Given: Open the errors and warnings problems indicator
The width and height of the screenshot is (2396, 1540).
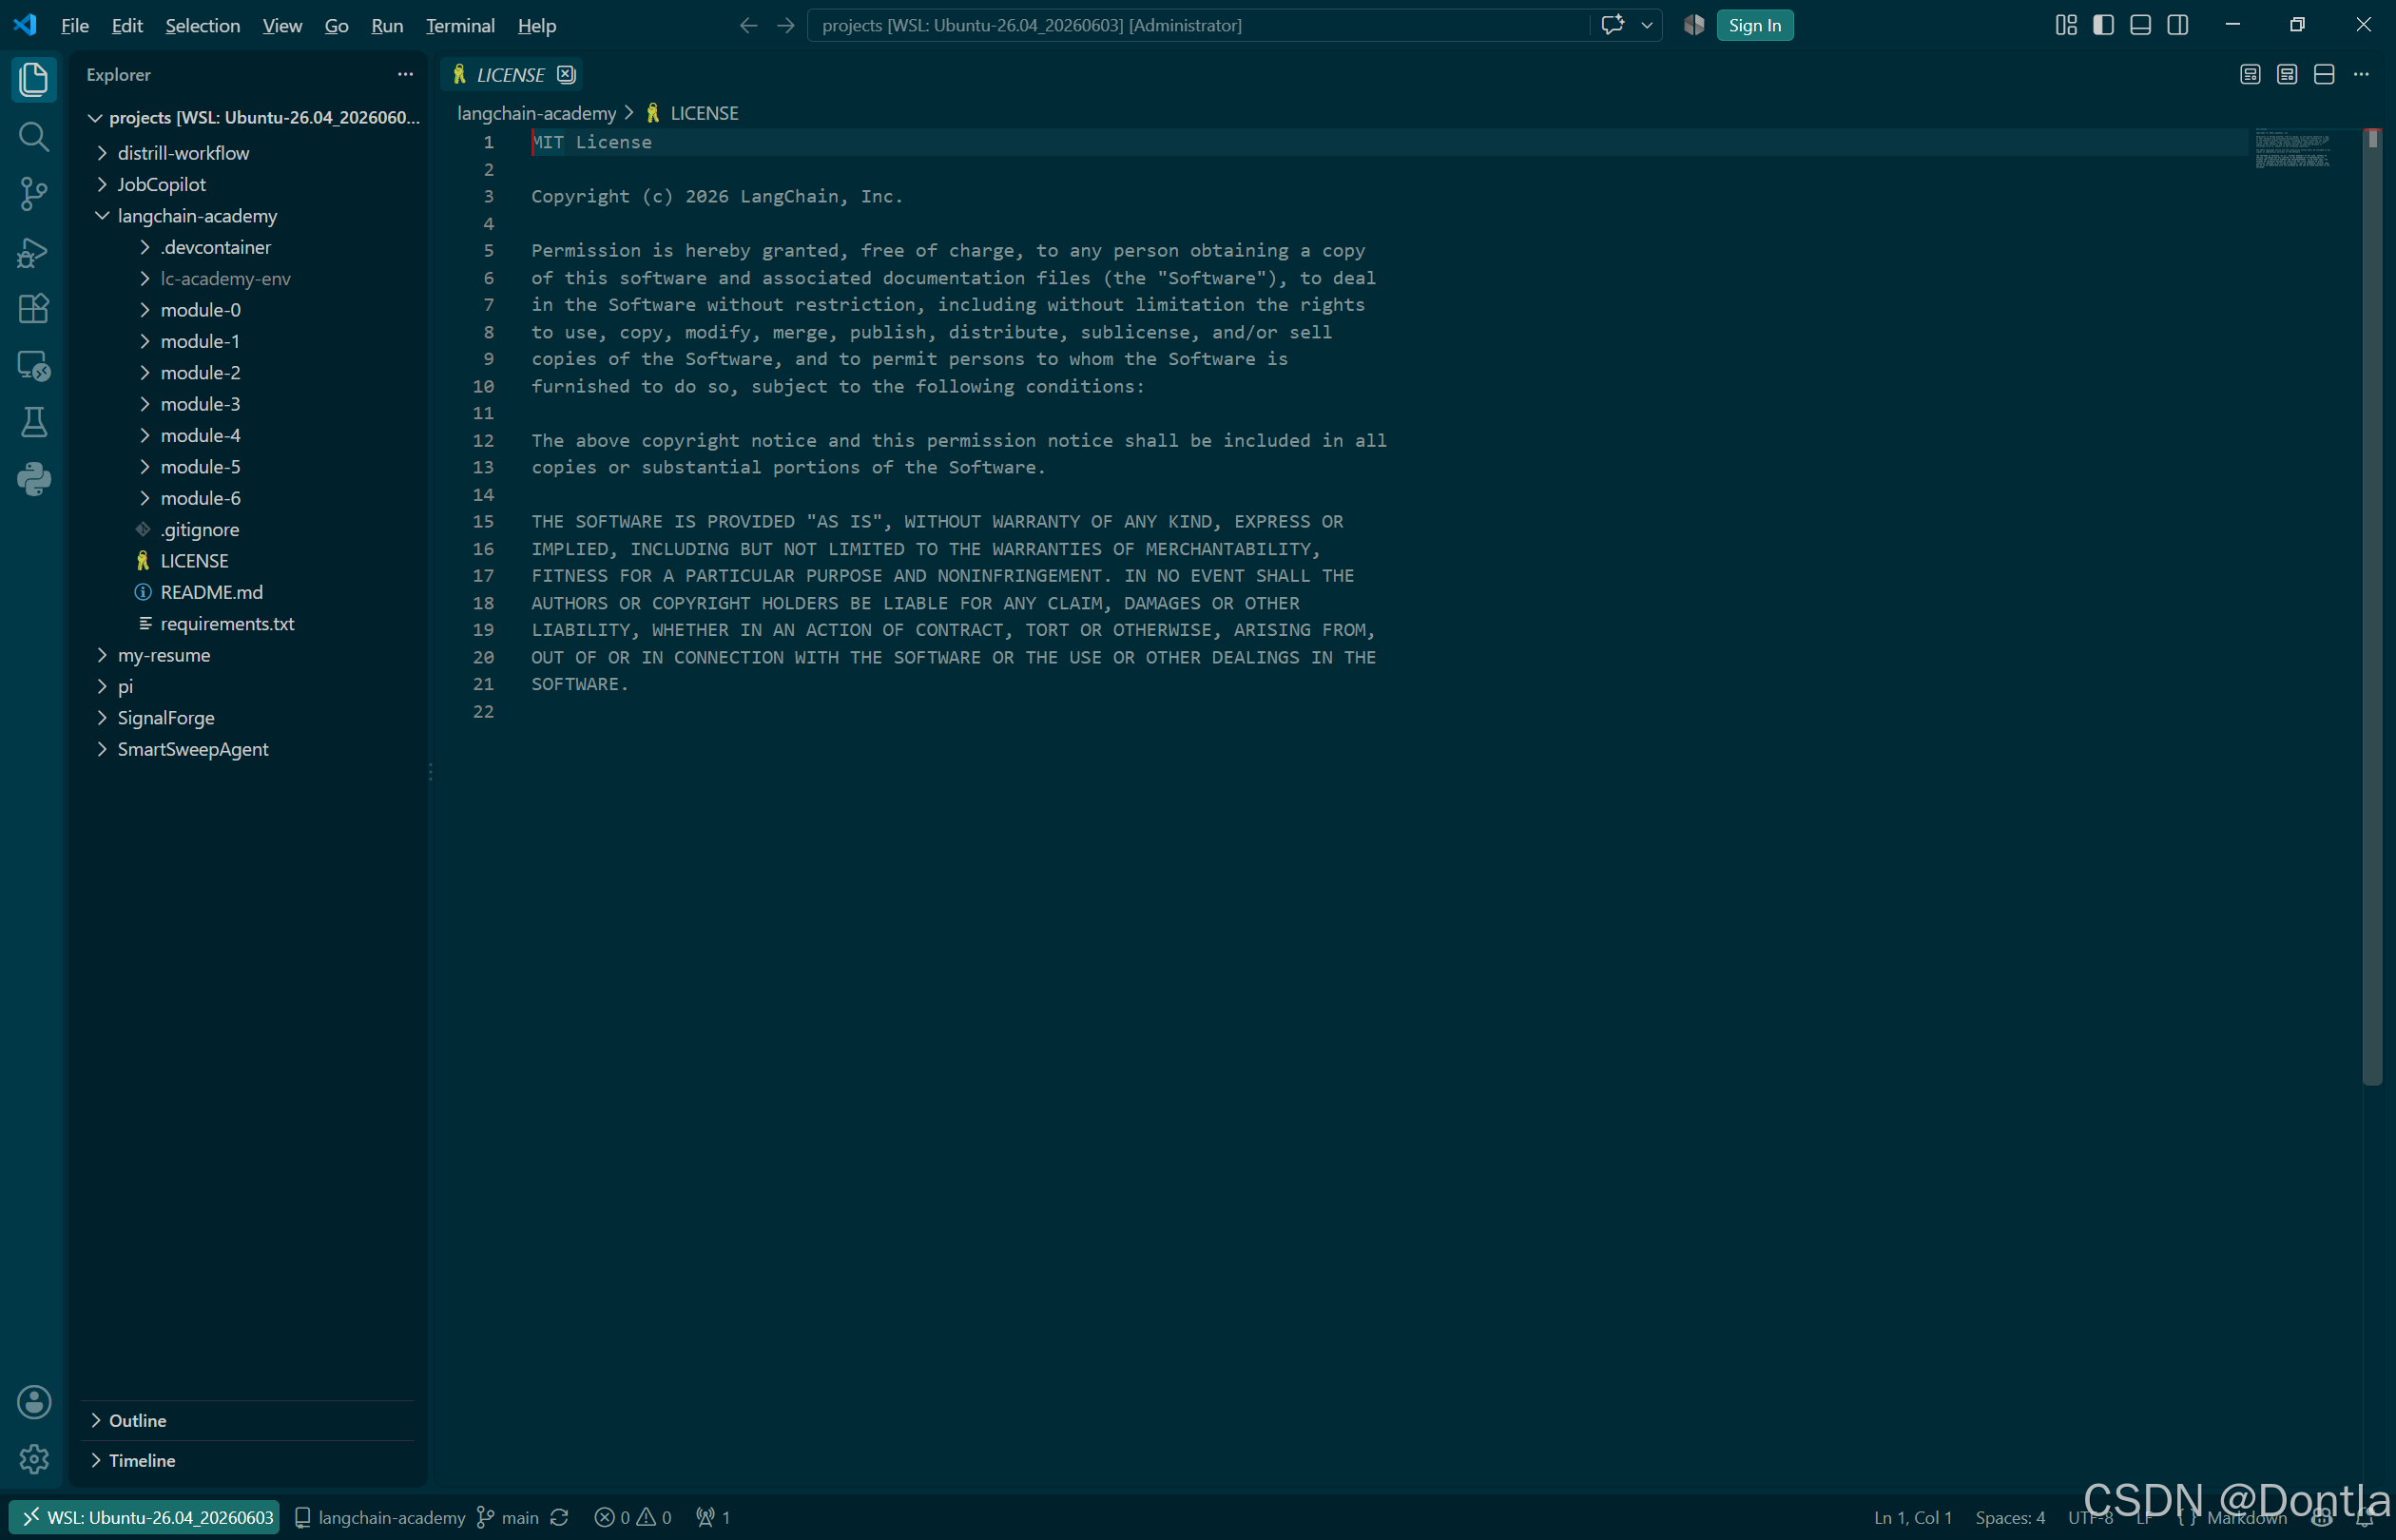Looking at the screenshot, I should coord(633,1517).
